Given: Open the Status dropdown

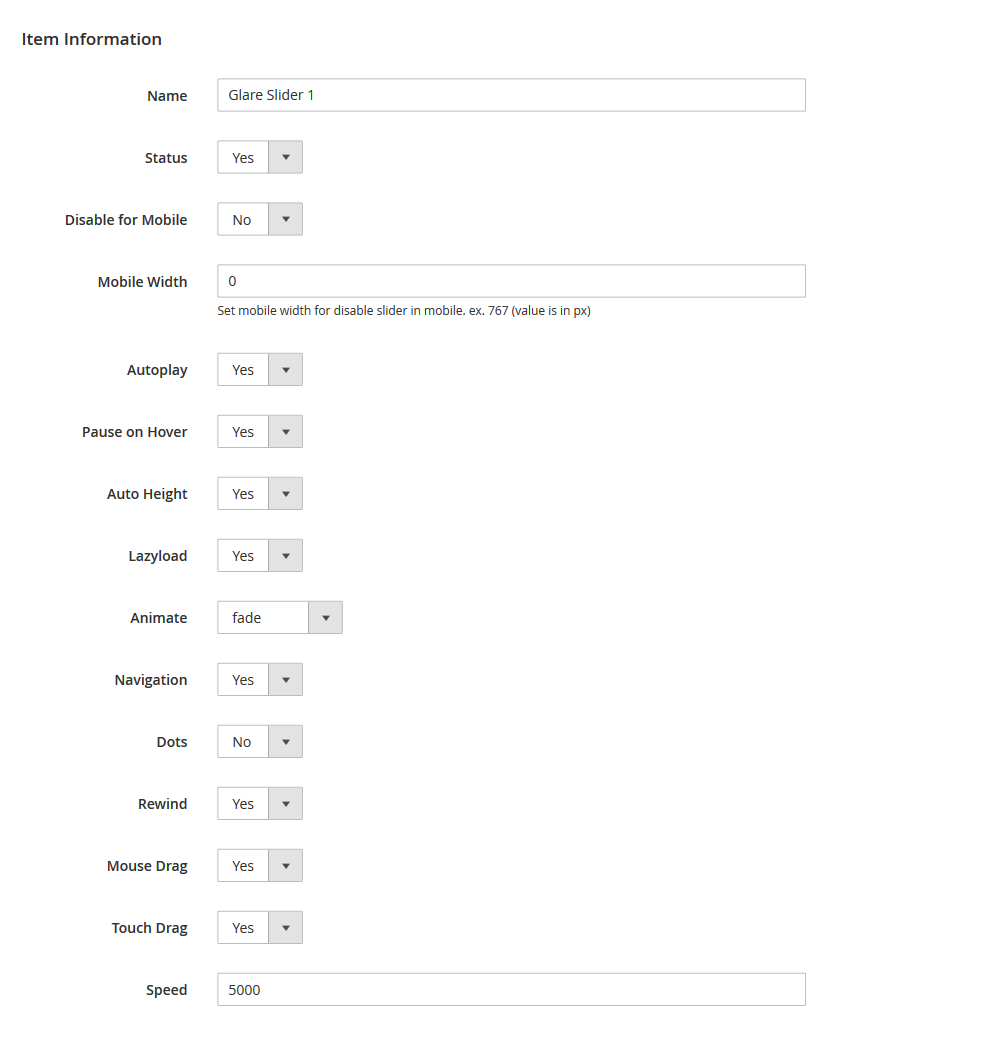Looking at the screenshot, I should click(259, 158).
